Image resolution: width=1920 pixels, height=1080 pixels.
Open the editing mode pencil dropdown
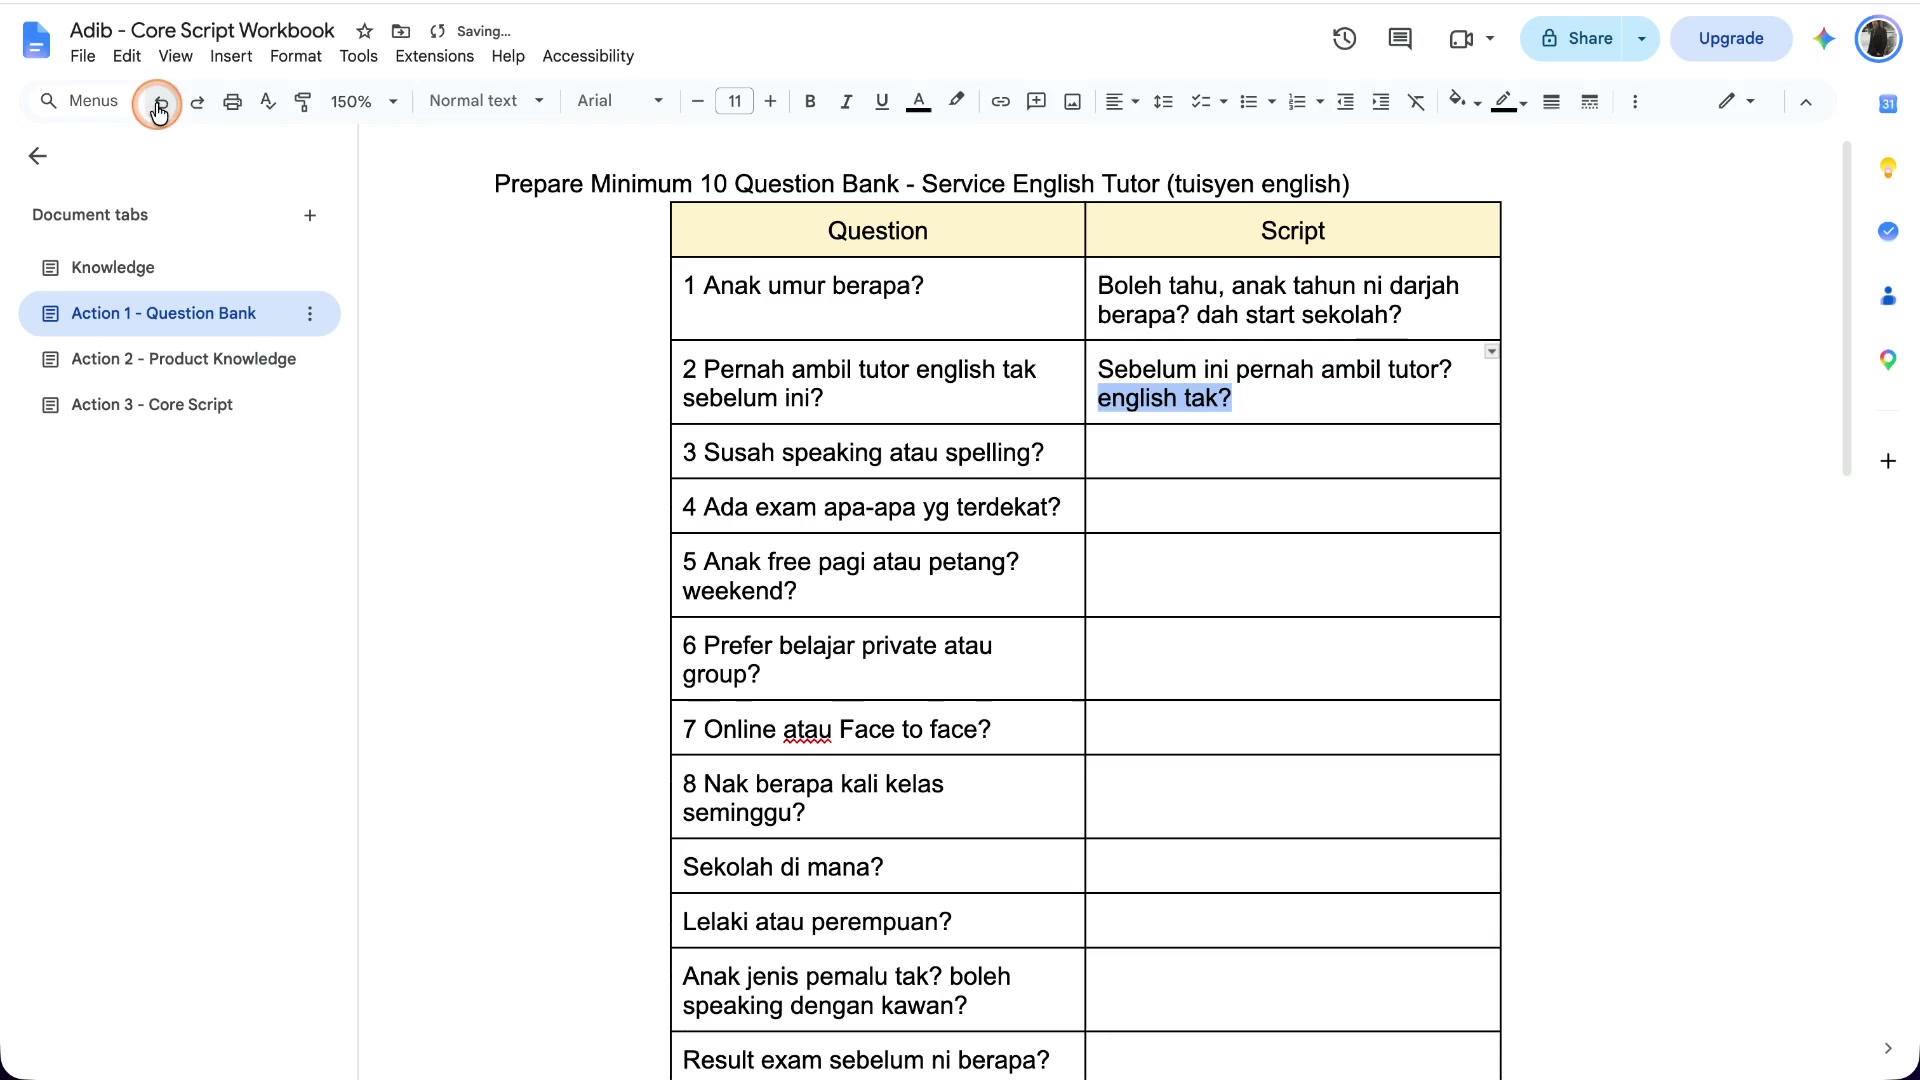click(1737, 101)
